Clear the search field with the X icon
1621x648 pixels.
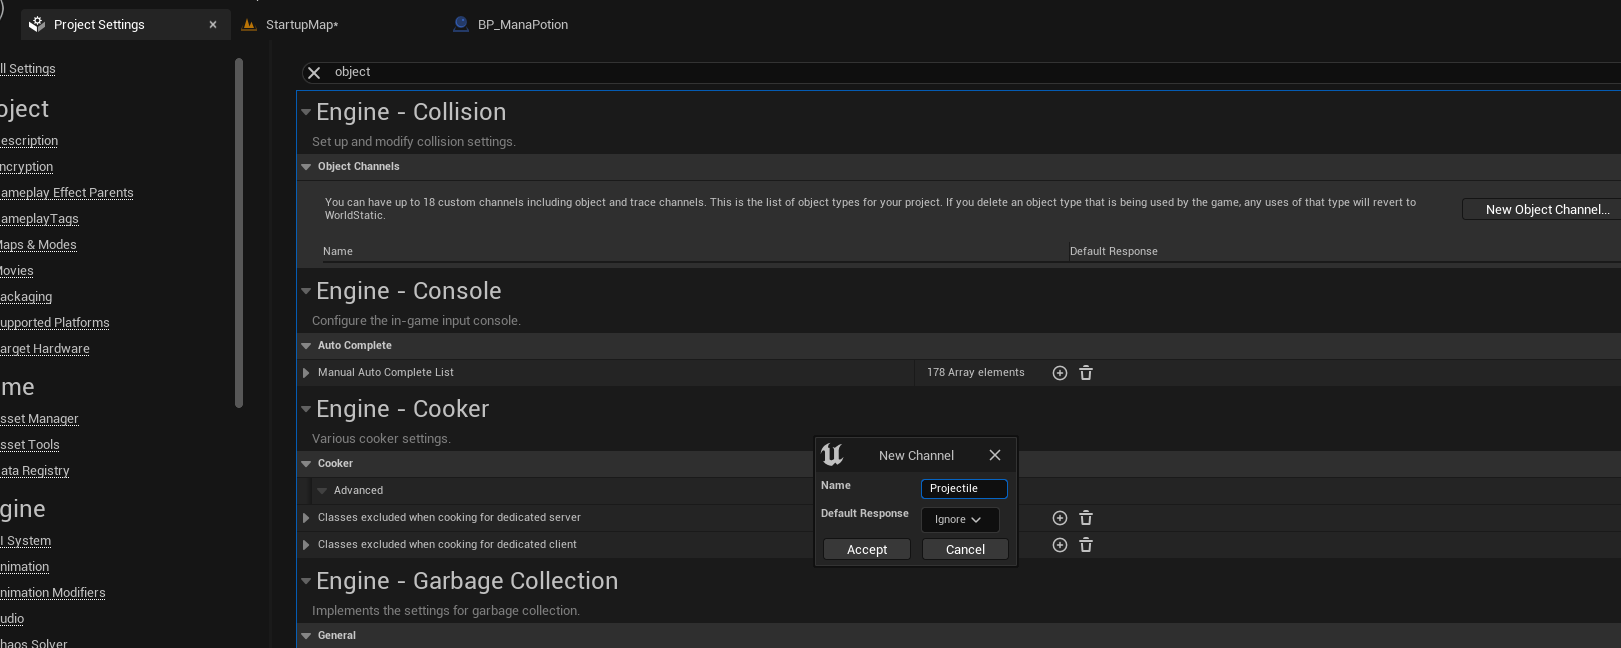(314, 73)
